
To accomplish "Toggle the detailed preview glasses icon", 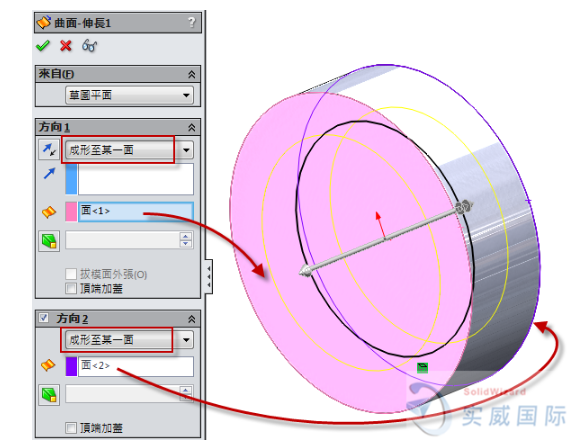I will pos(90,46).
